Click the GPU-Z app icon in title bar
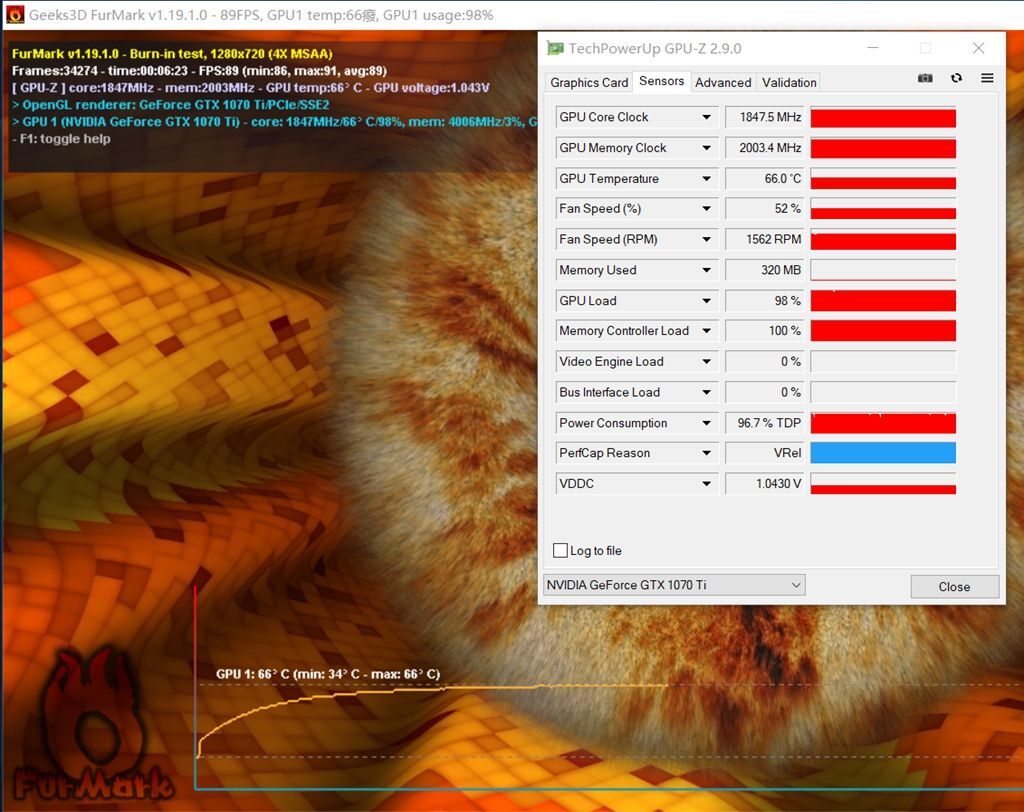Viewport: 1024px width, 812px height. click(555, 48)
